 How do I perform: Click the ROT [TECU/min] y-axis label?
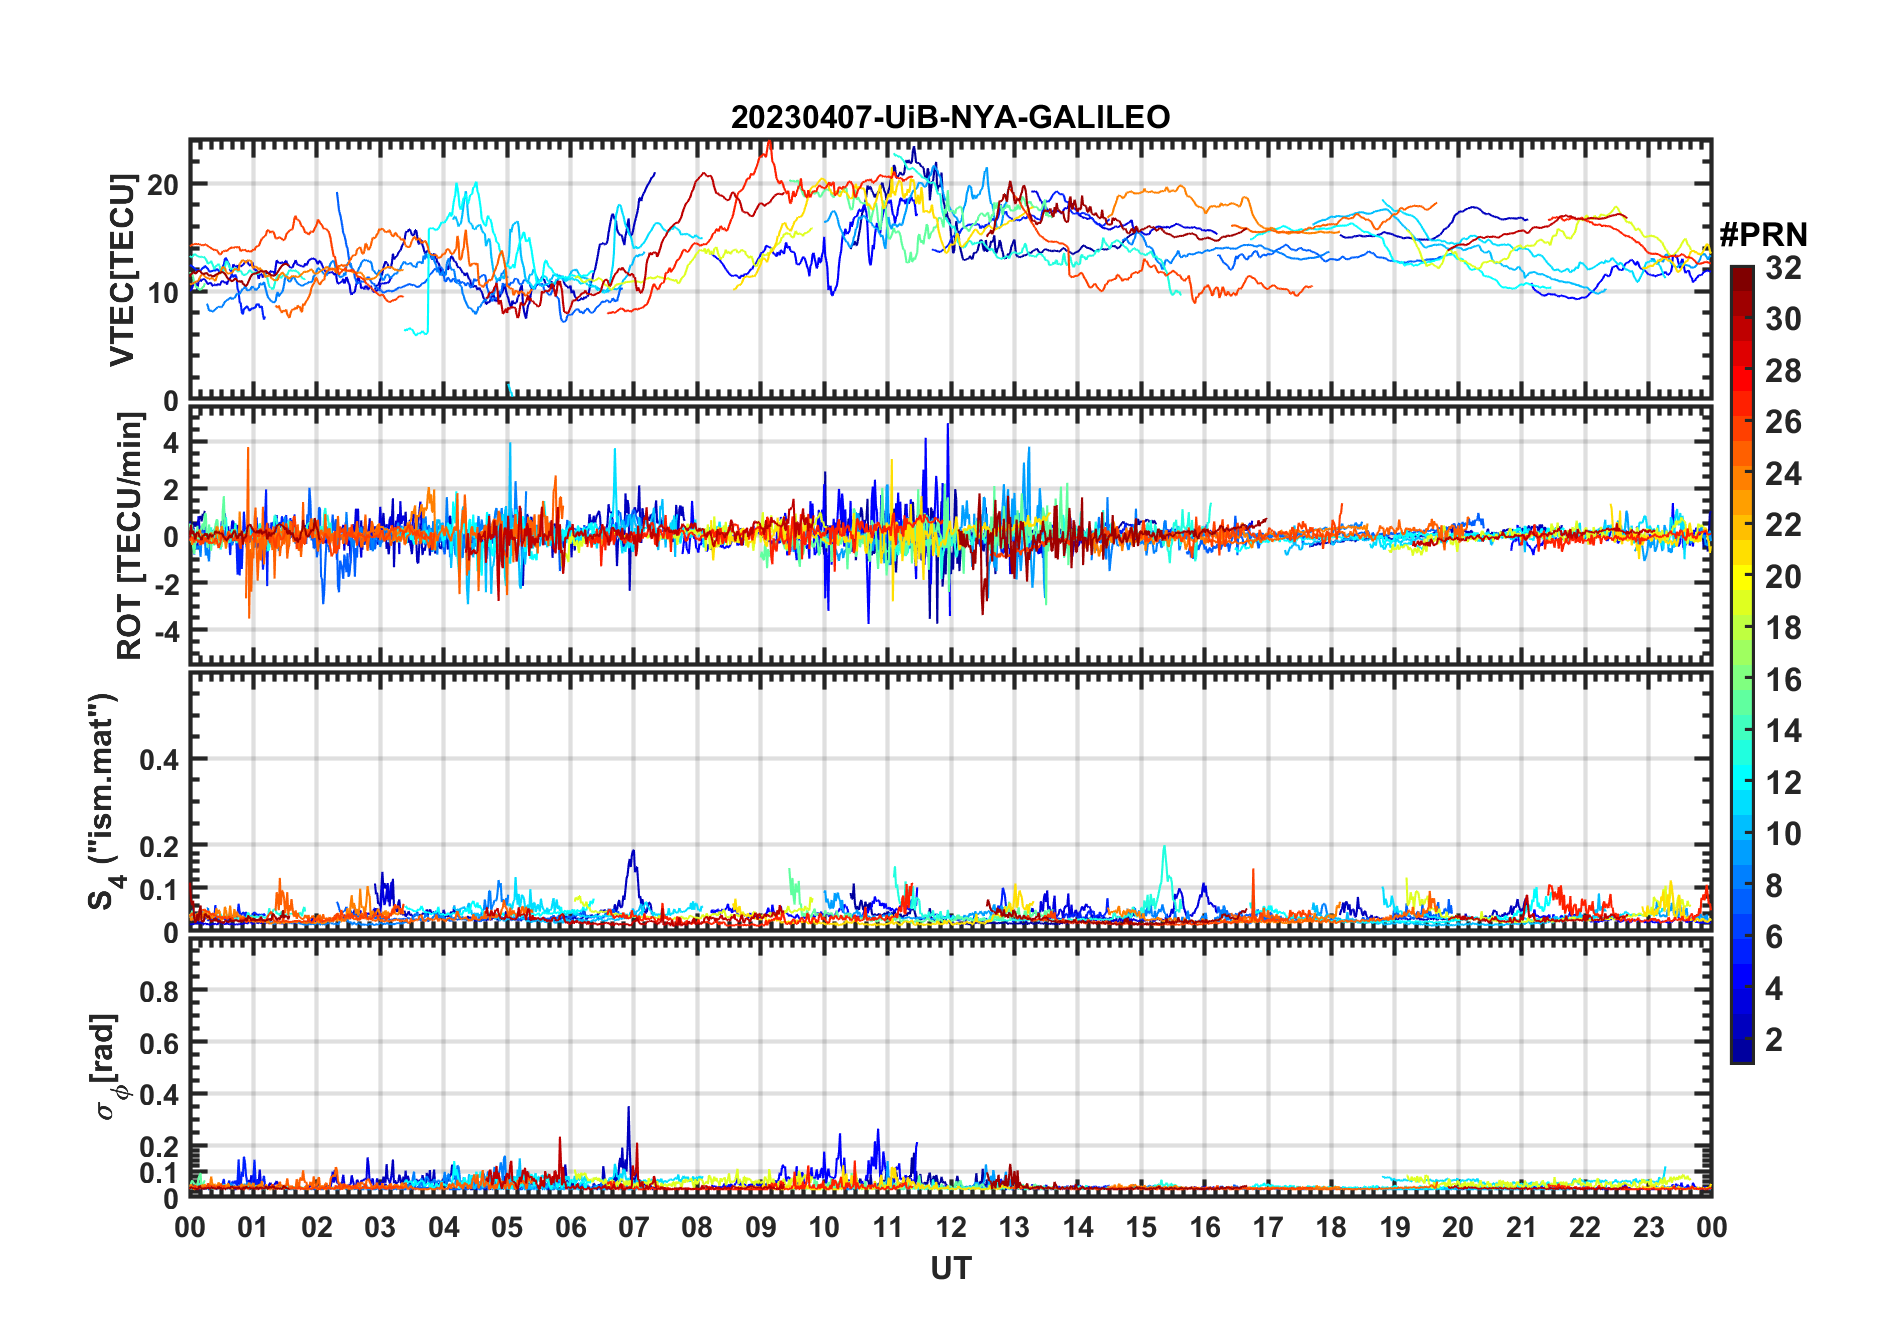click(130, 537)
